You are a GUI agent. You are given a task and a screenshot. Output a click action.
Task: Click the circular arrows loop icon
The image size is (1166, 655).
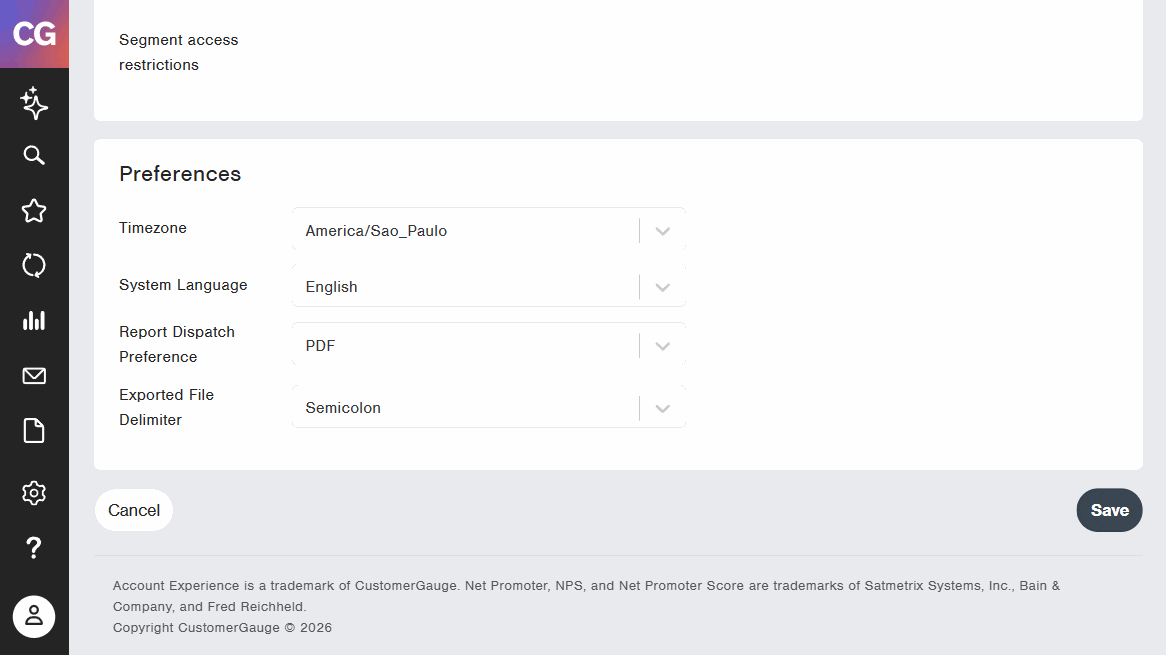tap(34, 265)
